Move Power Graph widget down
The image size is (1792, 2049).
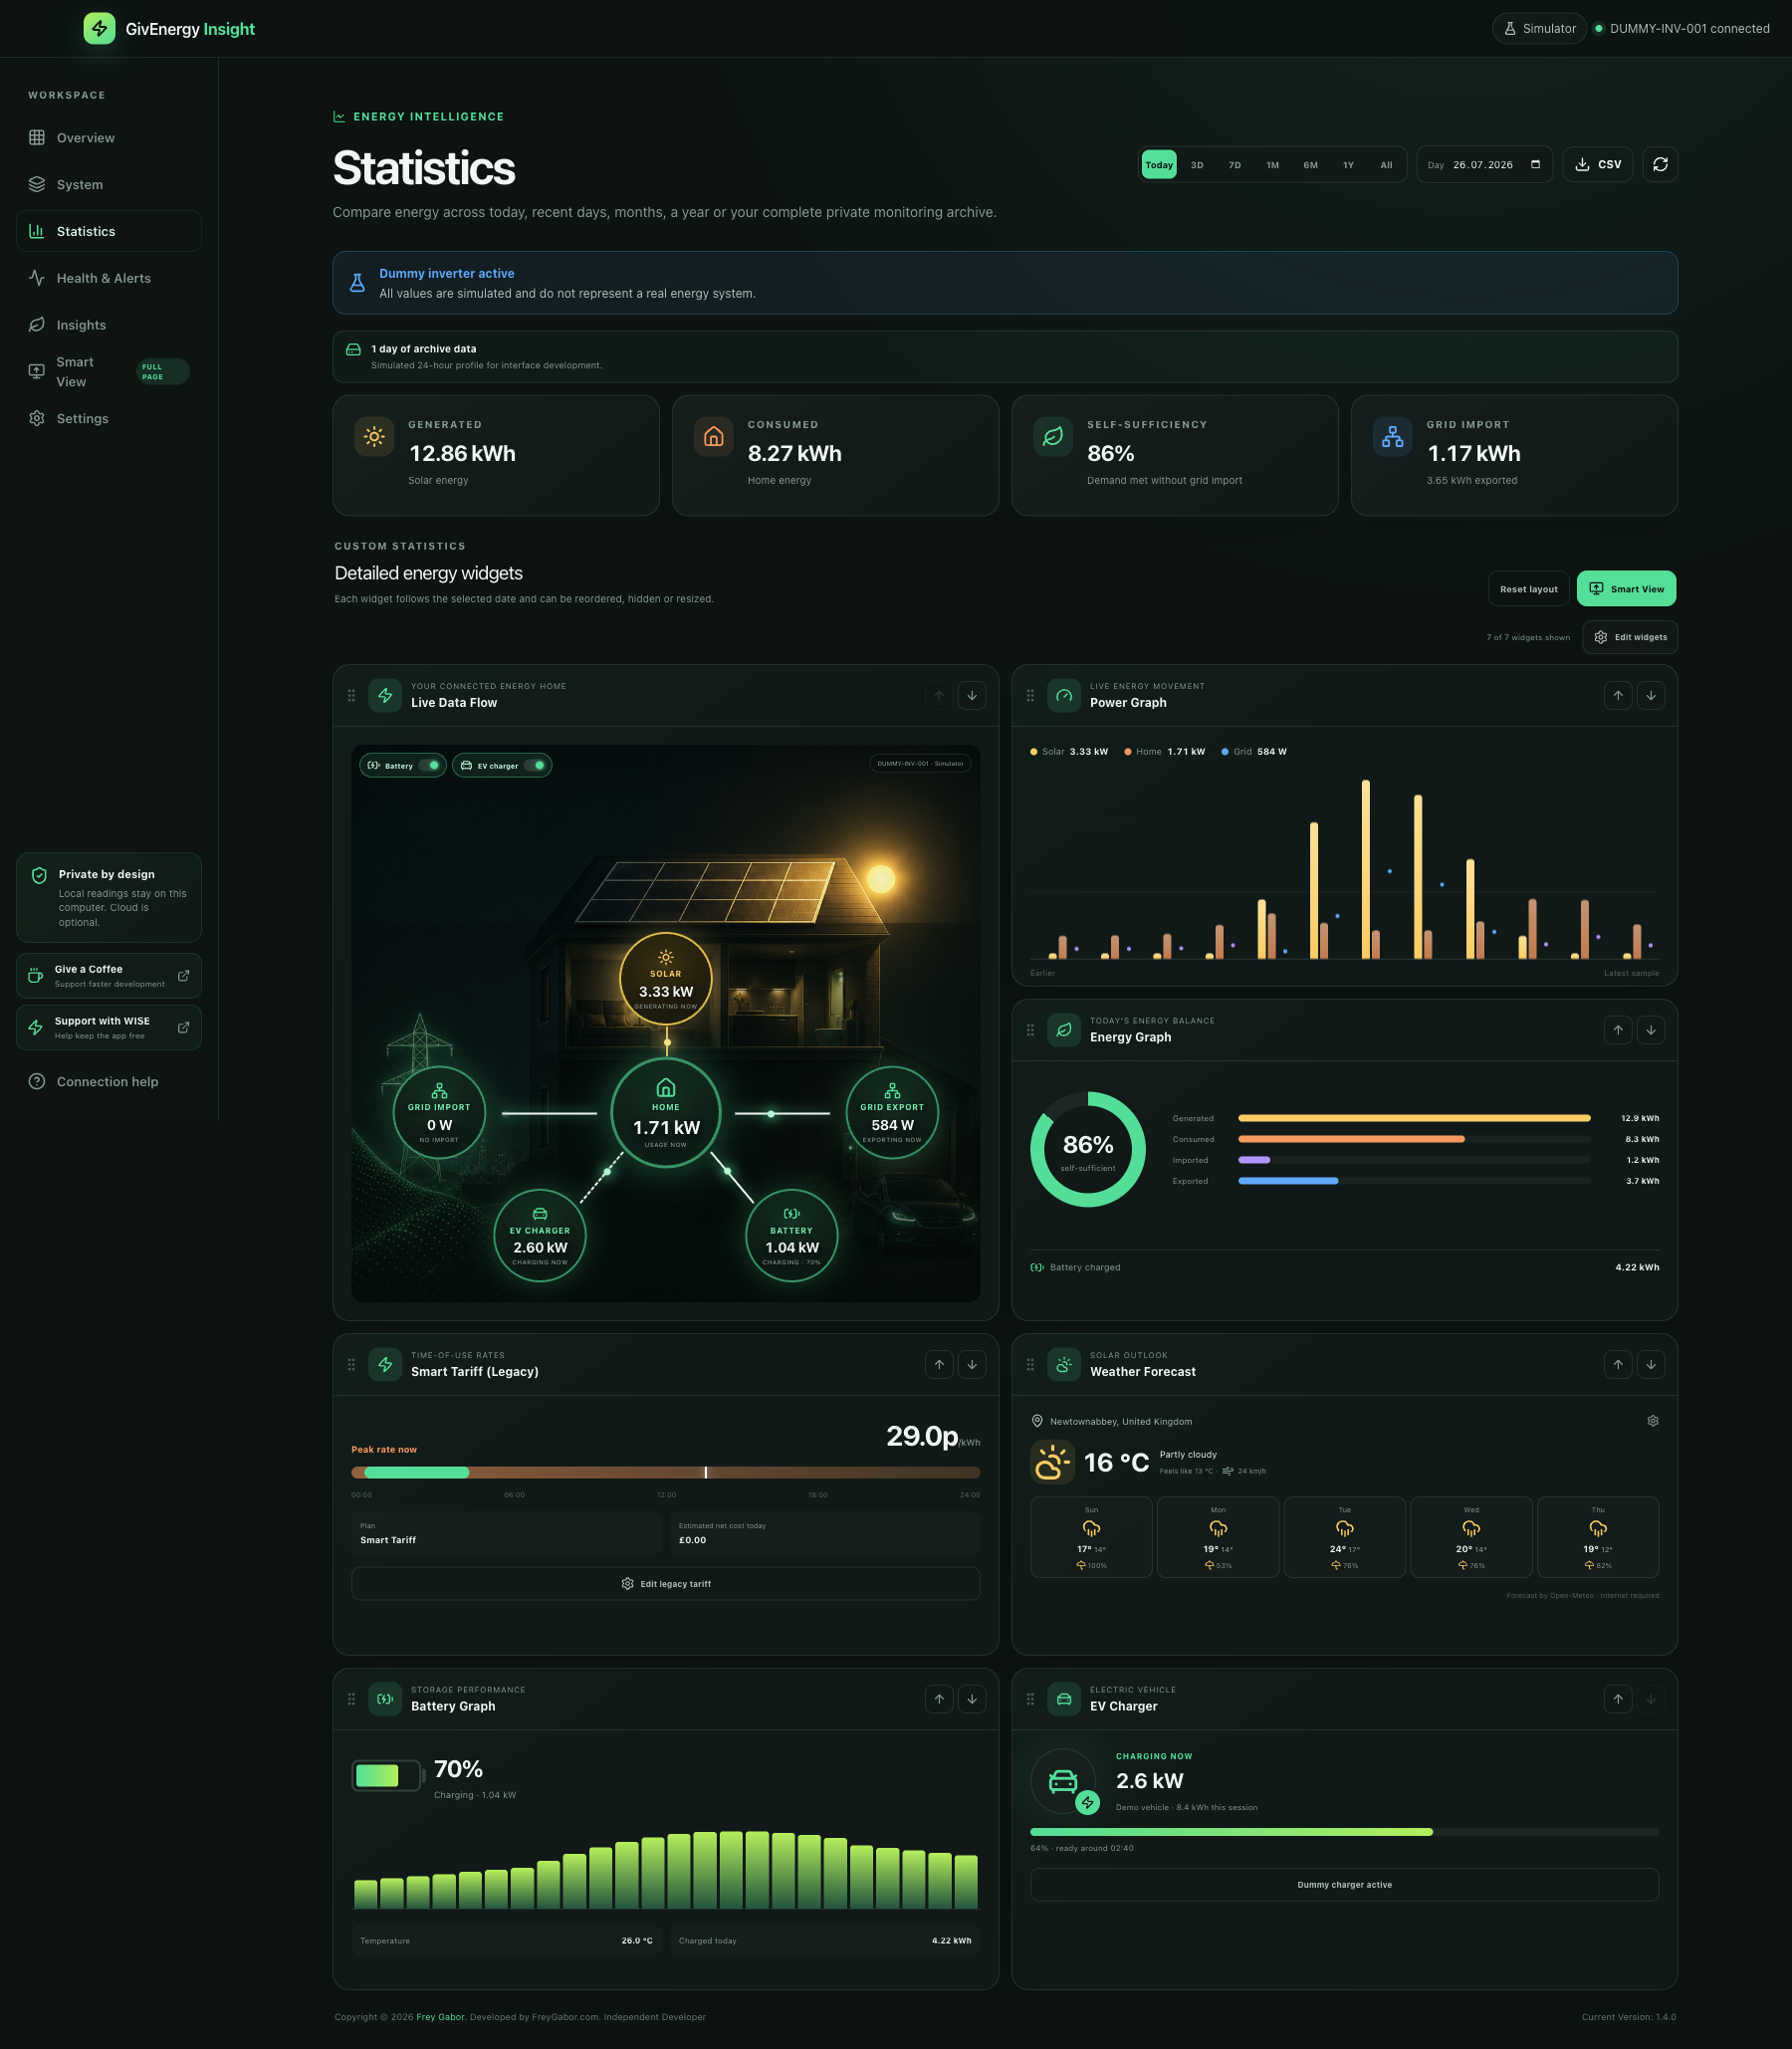tap(1650, 695)
